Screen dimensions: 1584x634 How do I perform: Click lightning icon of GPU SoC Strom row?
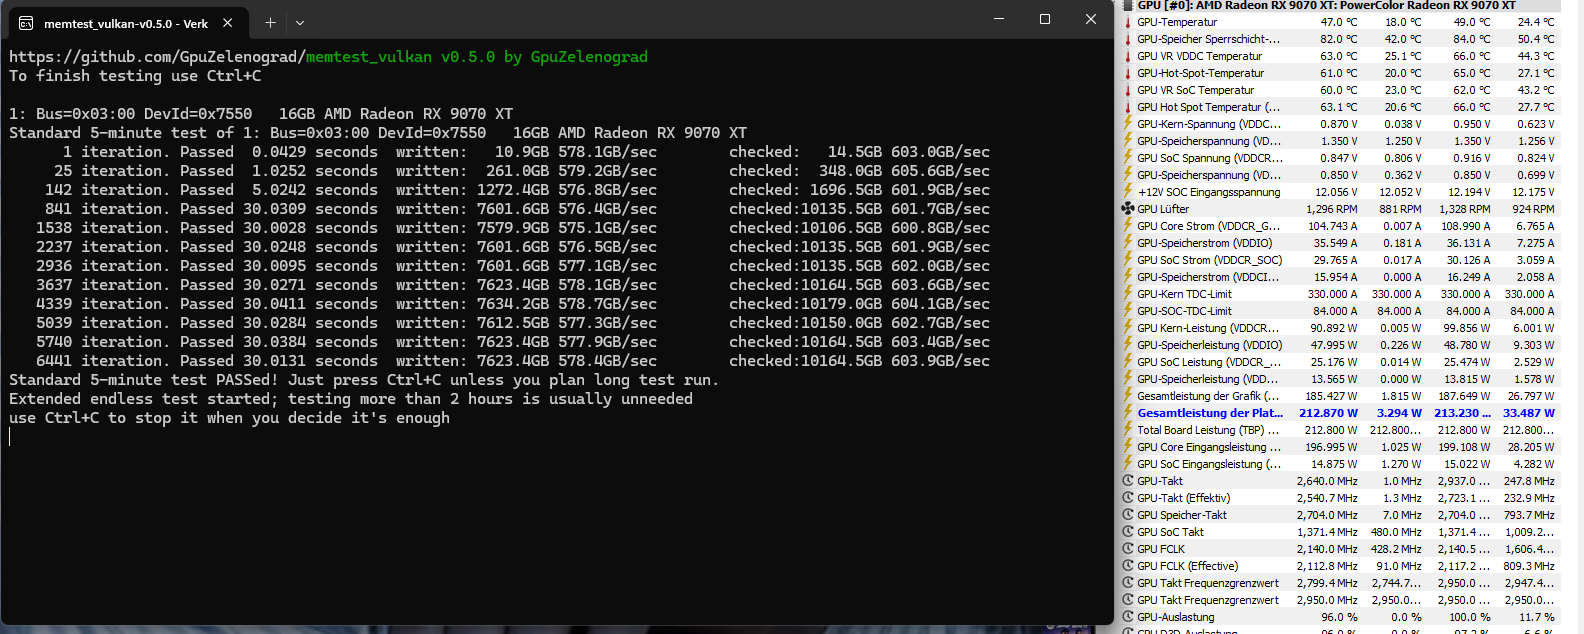1128,260
